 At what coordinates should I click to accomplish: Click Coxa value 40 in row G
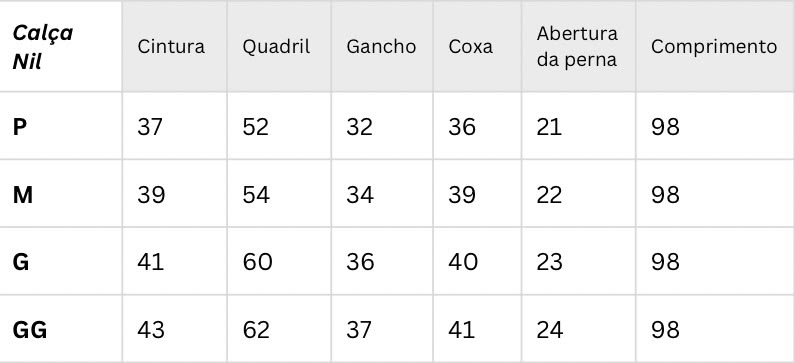463,262
